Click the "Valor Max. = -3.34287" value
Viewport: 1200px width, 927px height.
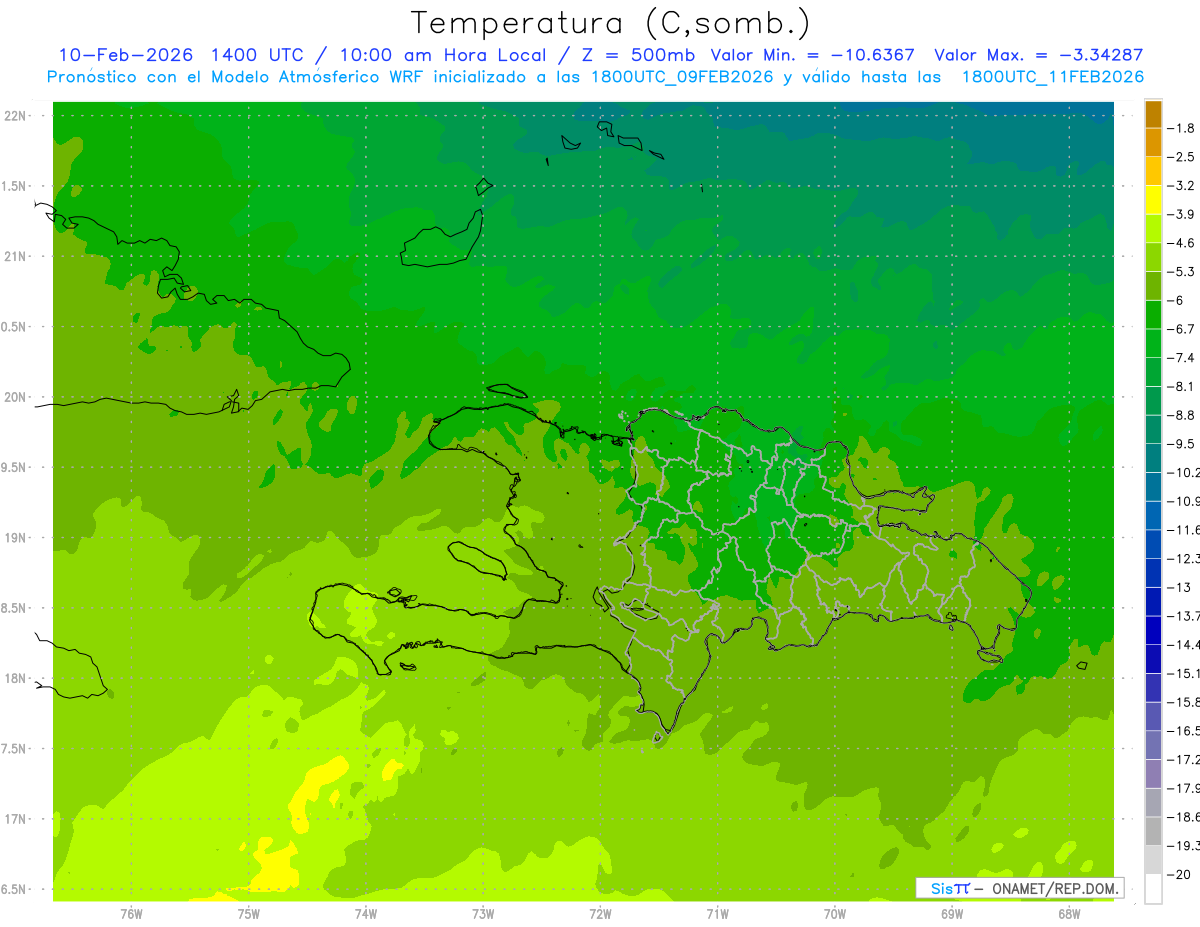click(1039, 56)
